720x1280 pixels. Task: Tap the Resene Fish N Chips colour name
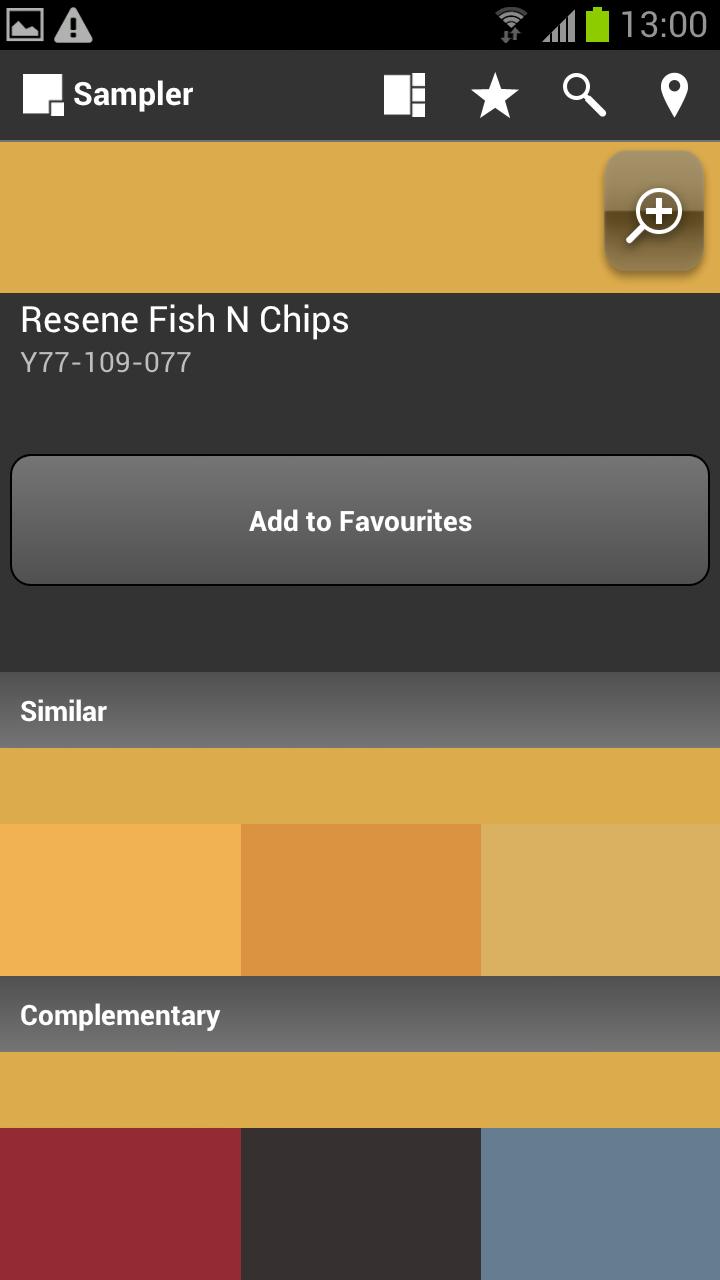[184, 319]
